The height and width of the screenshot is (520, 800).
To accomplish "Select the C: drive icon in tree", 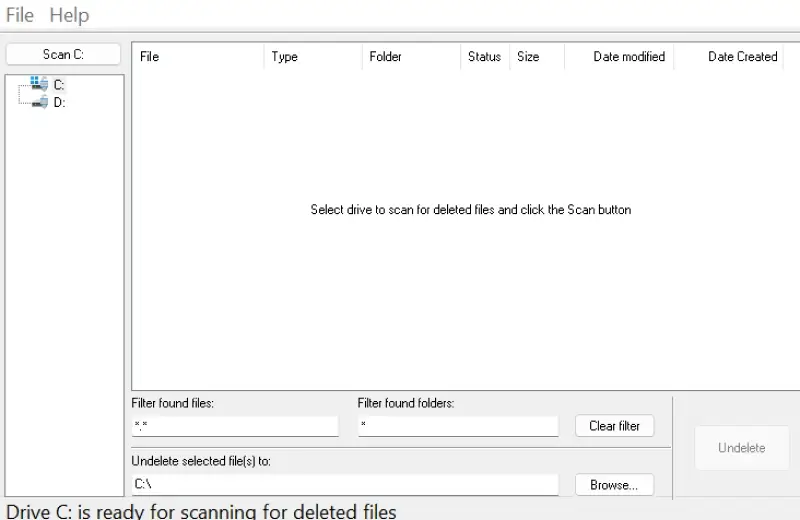I will tap(39, 84).
